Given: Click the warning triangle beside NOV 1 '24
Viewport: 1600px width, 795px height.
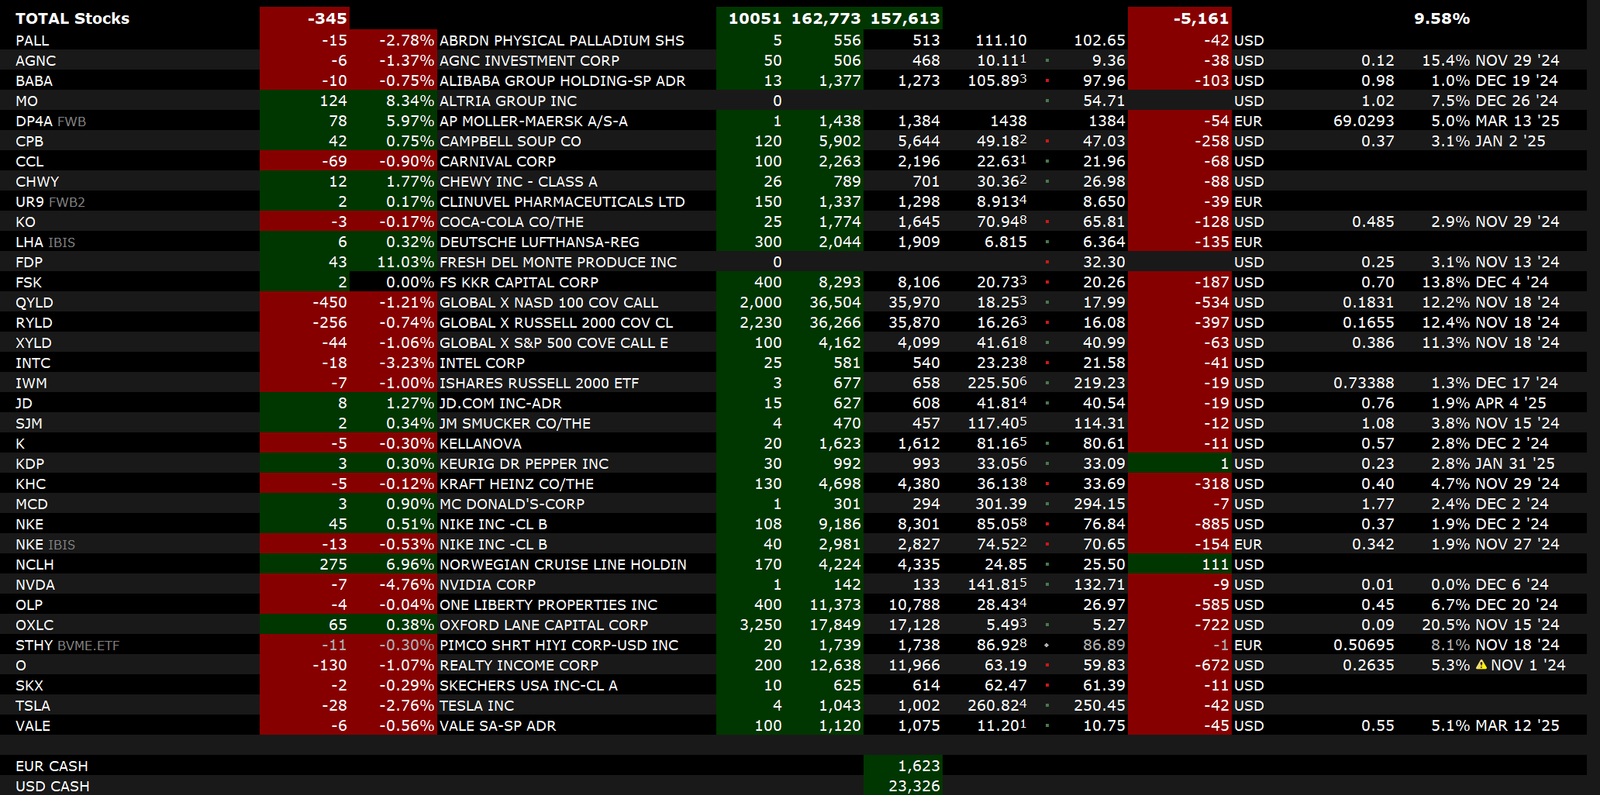Looking at the screenshot, I should pos(1481,665).
